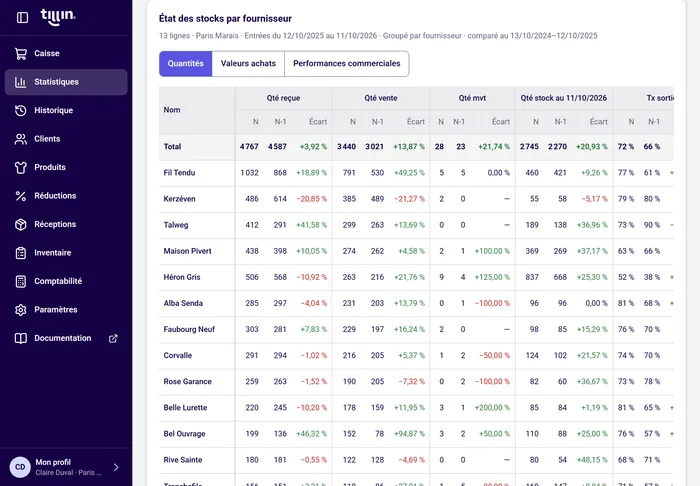700x486 pixels.
Task: Open the Statistiques menu item
Action: [x=66, y=82]
